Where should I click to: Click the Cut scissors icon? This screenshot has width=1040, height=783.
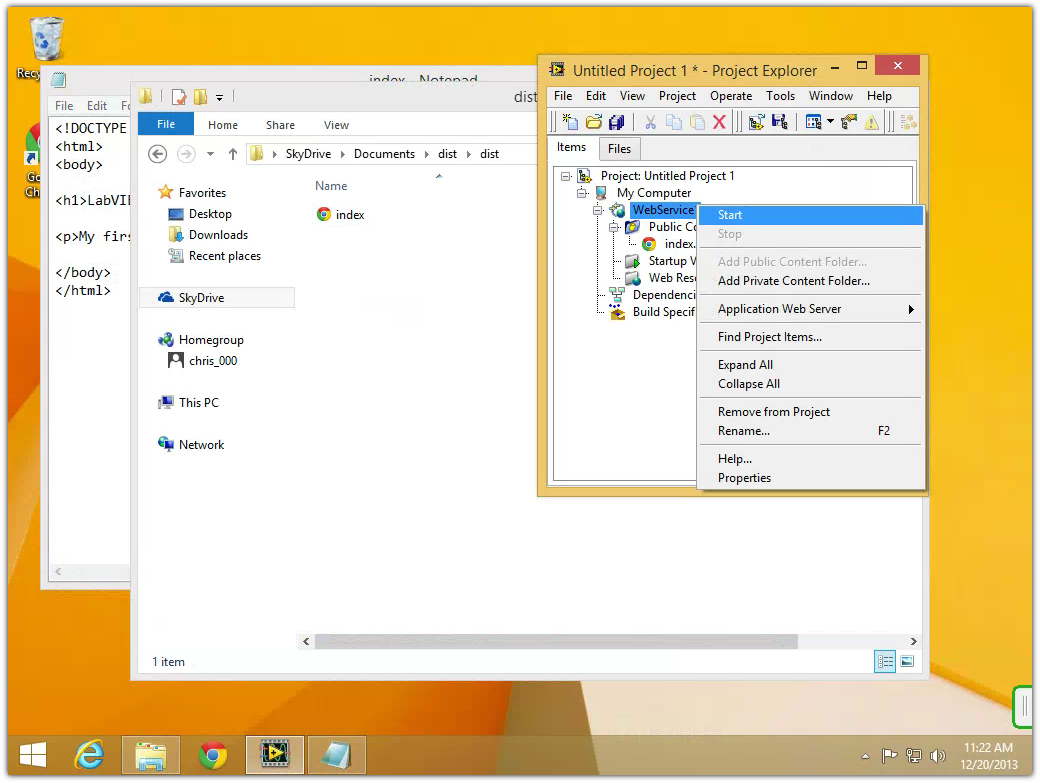tap(650, 122)
